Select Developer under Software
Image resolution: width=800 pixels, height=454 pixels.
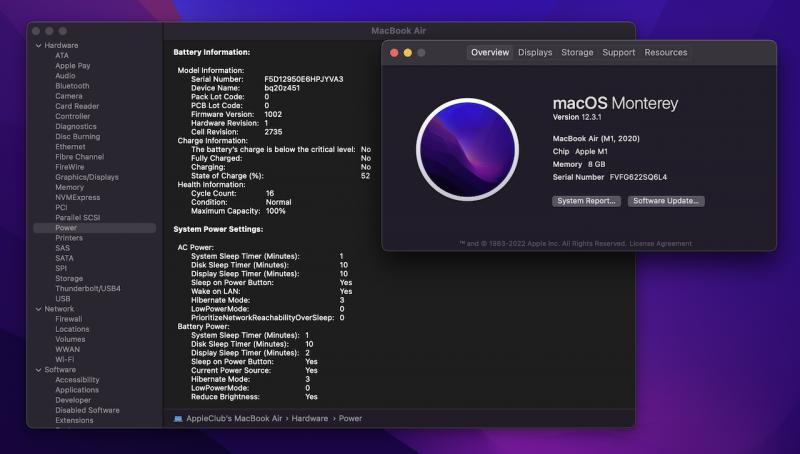point(73,400)
